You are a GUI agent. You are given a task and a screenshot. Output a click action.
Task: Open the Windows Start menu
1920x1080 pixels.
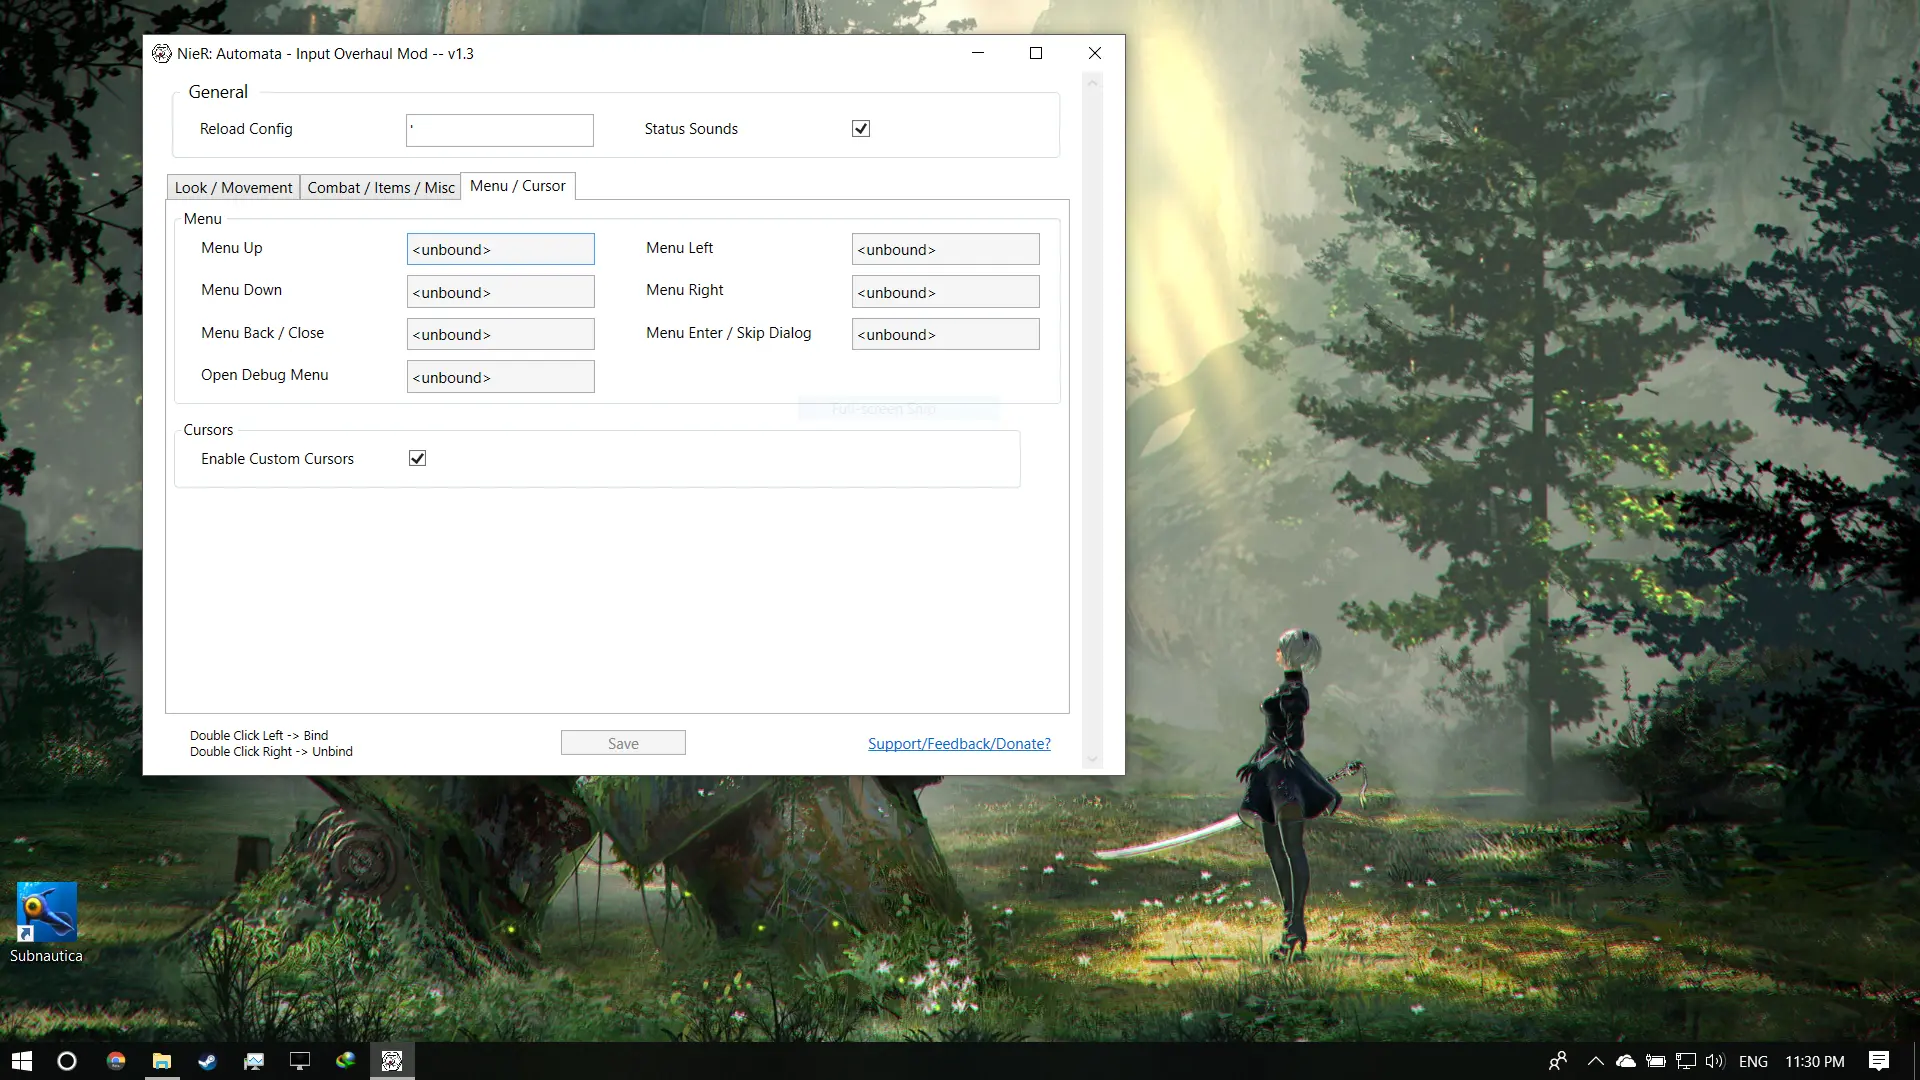pos(22,1061)
